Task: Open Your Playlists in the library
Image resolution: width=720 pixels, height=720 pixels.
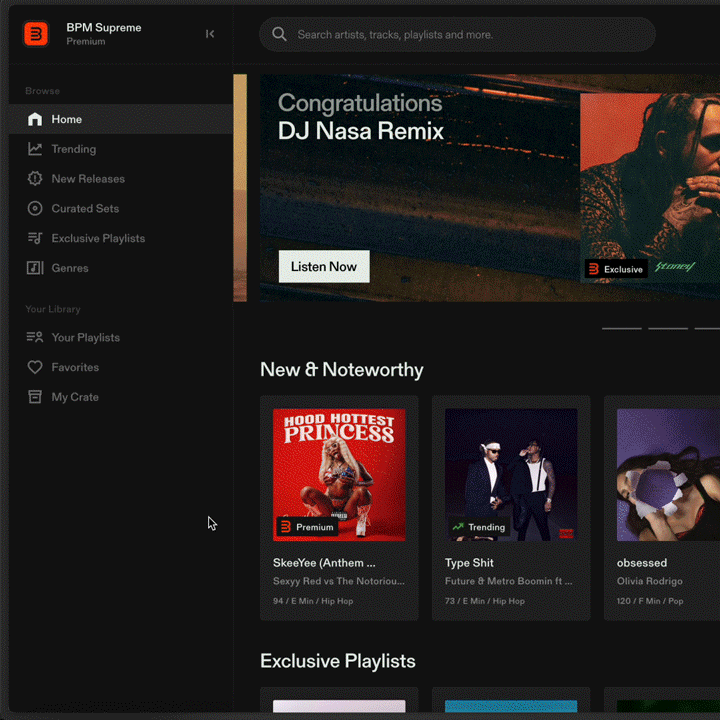Action: pyautogui.click(x=120, y=338)
